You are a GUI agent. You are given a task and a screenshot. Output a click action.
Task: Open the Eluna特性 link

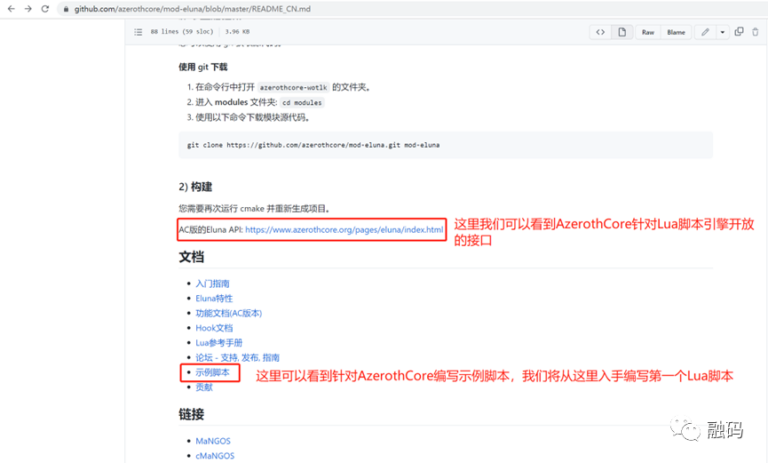point(213,298)
